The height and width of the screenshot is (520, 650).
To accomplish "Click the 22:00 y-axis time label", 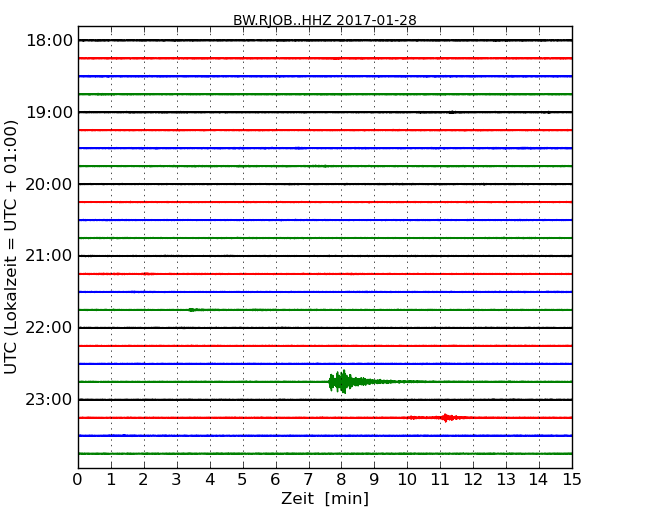I will (x=49, y=328).
